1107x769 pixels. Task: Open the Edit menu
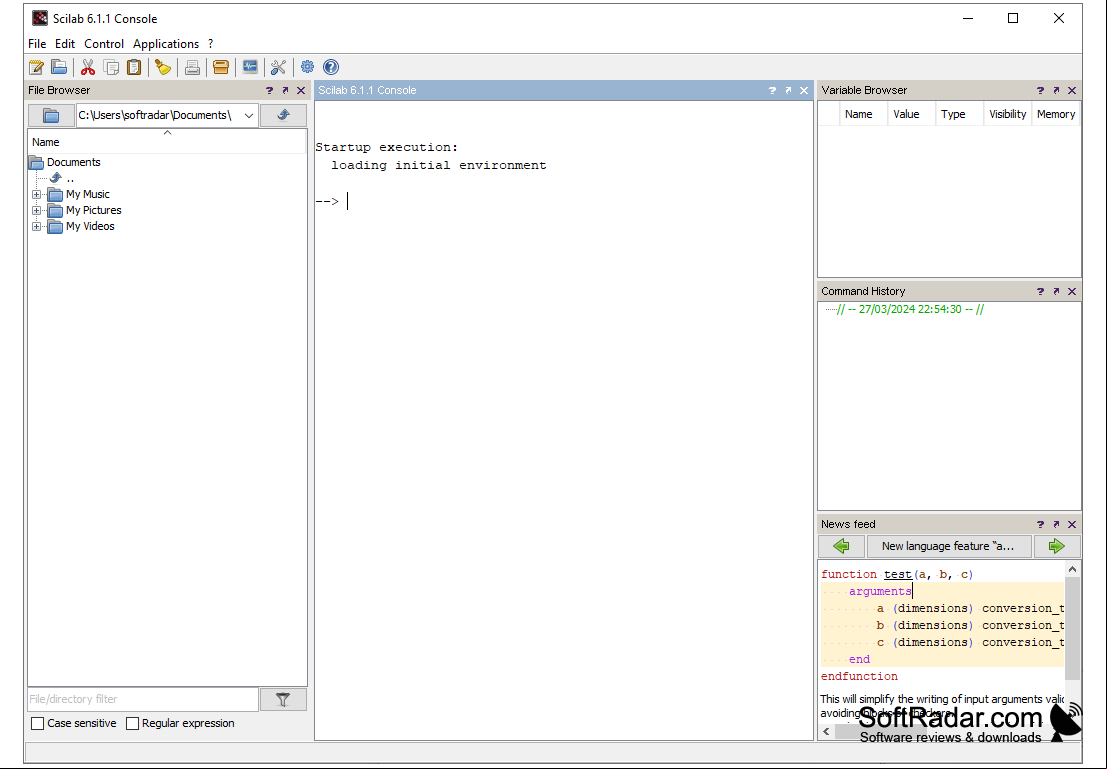[65, 44]
